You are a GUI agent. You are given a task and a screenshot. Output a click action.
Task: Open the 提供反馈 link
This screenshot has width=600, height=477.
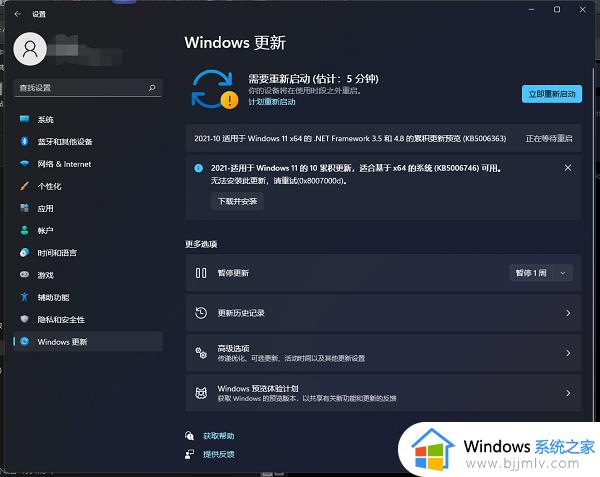218,454
